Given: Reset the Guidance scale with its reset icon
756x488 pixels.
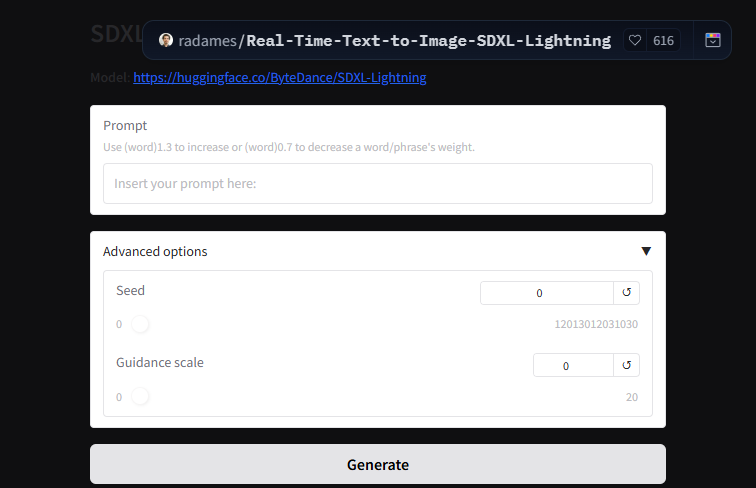Looking at the screenshot, I should [x=626, y=365].
